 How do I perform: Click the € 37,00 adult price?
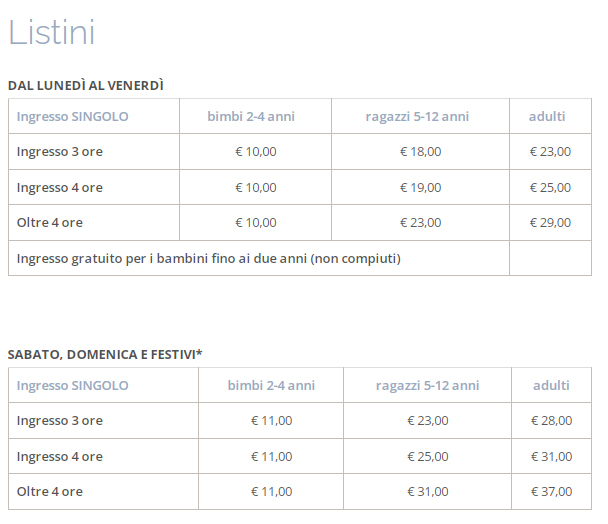click(x=551, y=491)
